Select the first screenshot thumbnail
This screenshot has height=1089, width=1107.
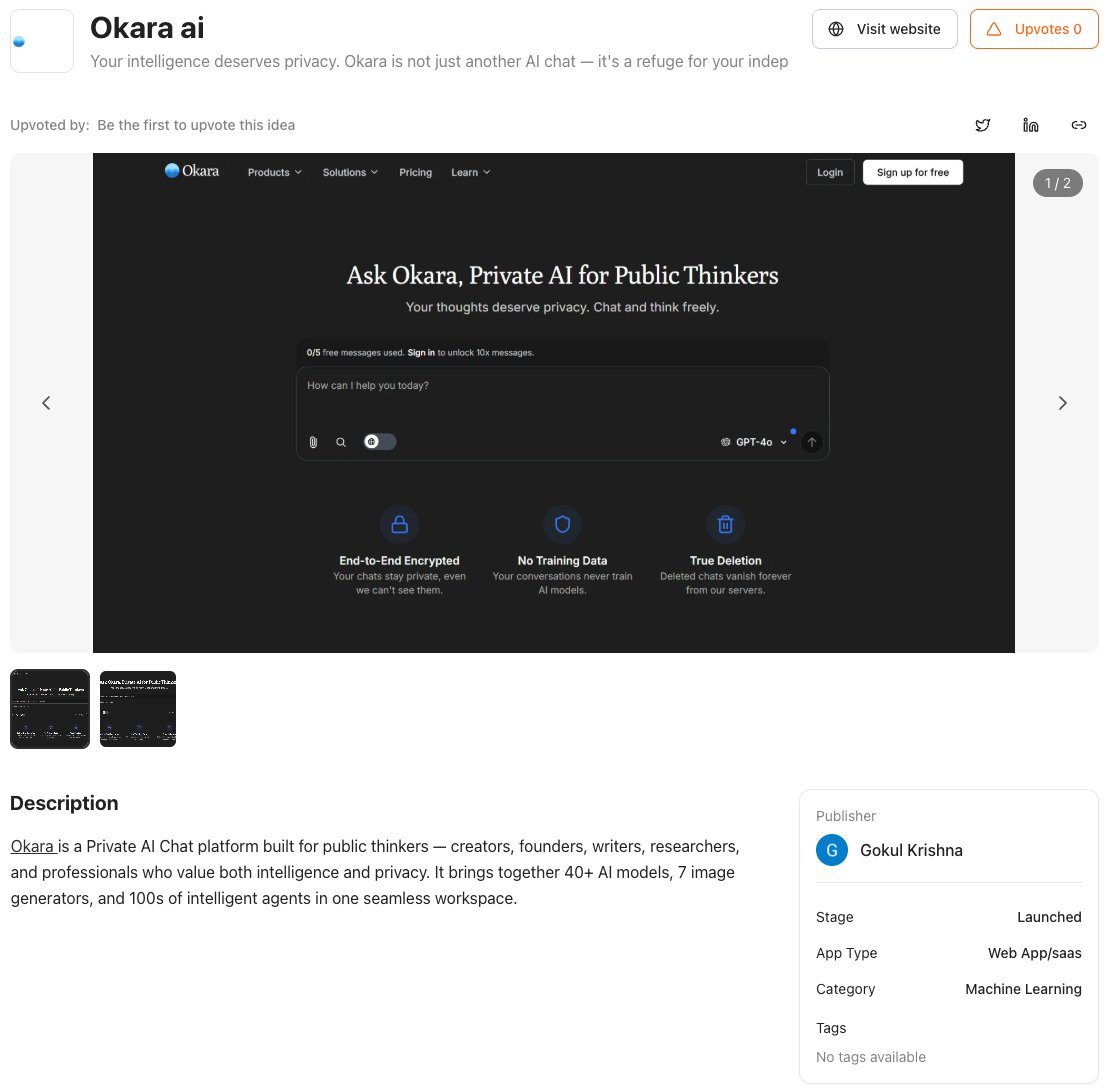point(50,709)
